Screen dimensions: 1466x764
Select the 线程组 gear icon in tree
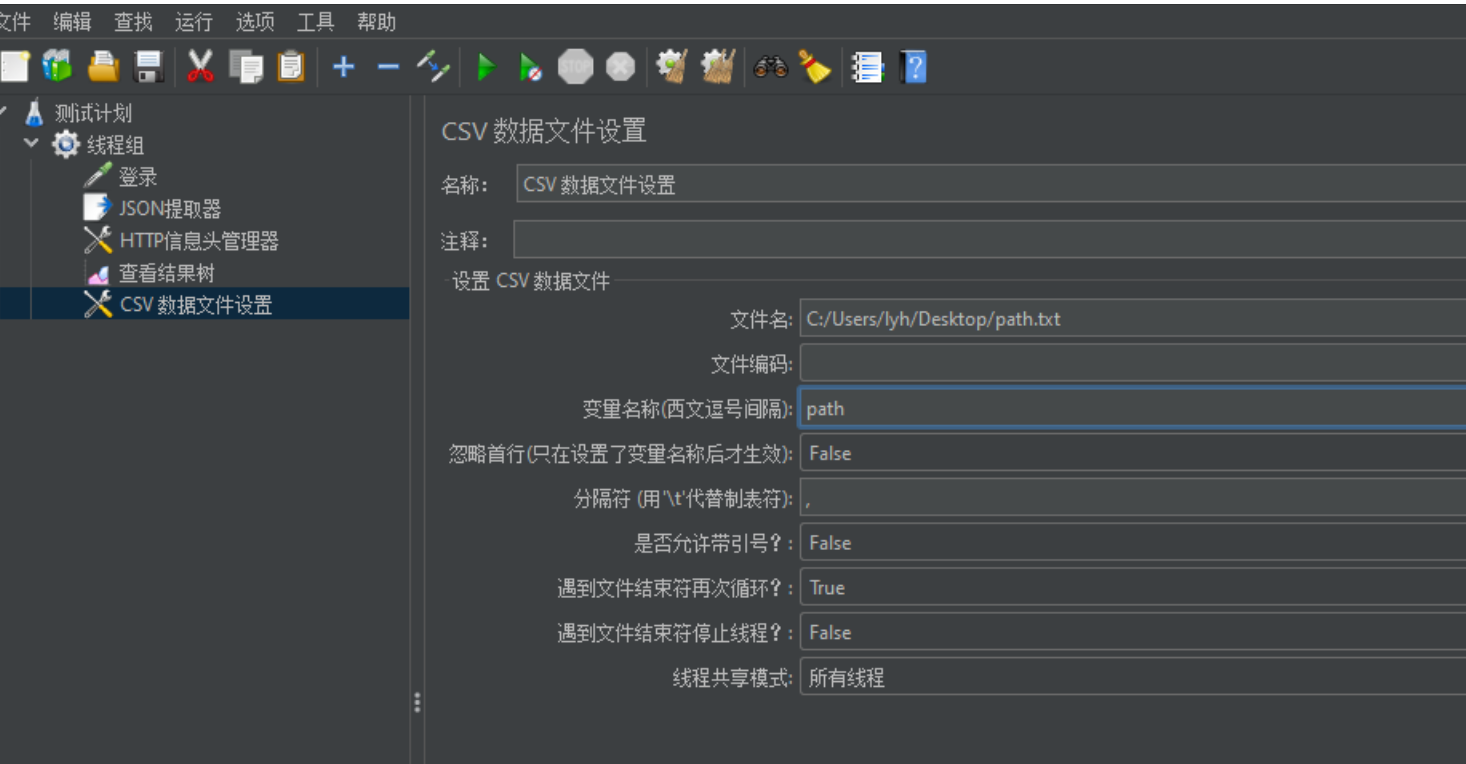65,144
